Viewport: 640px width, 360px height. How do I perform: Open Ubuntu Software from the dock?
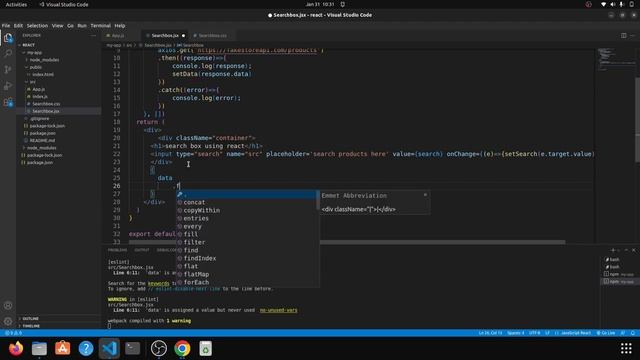pos(62,349)
